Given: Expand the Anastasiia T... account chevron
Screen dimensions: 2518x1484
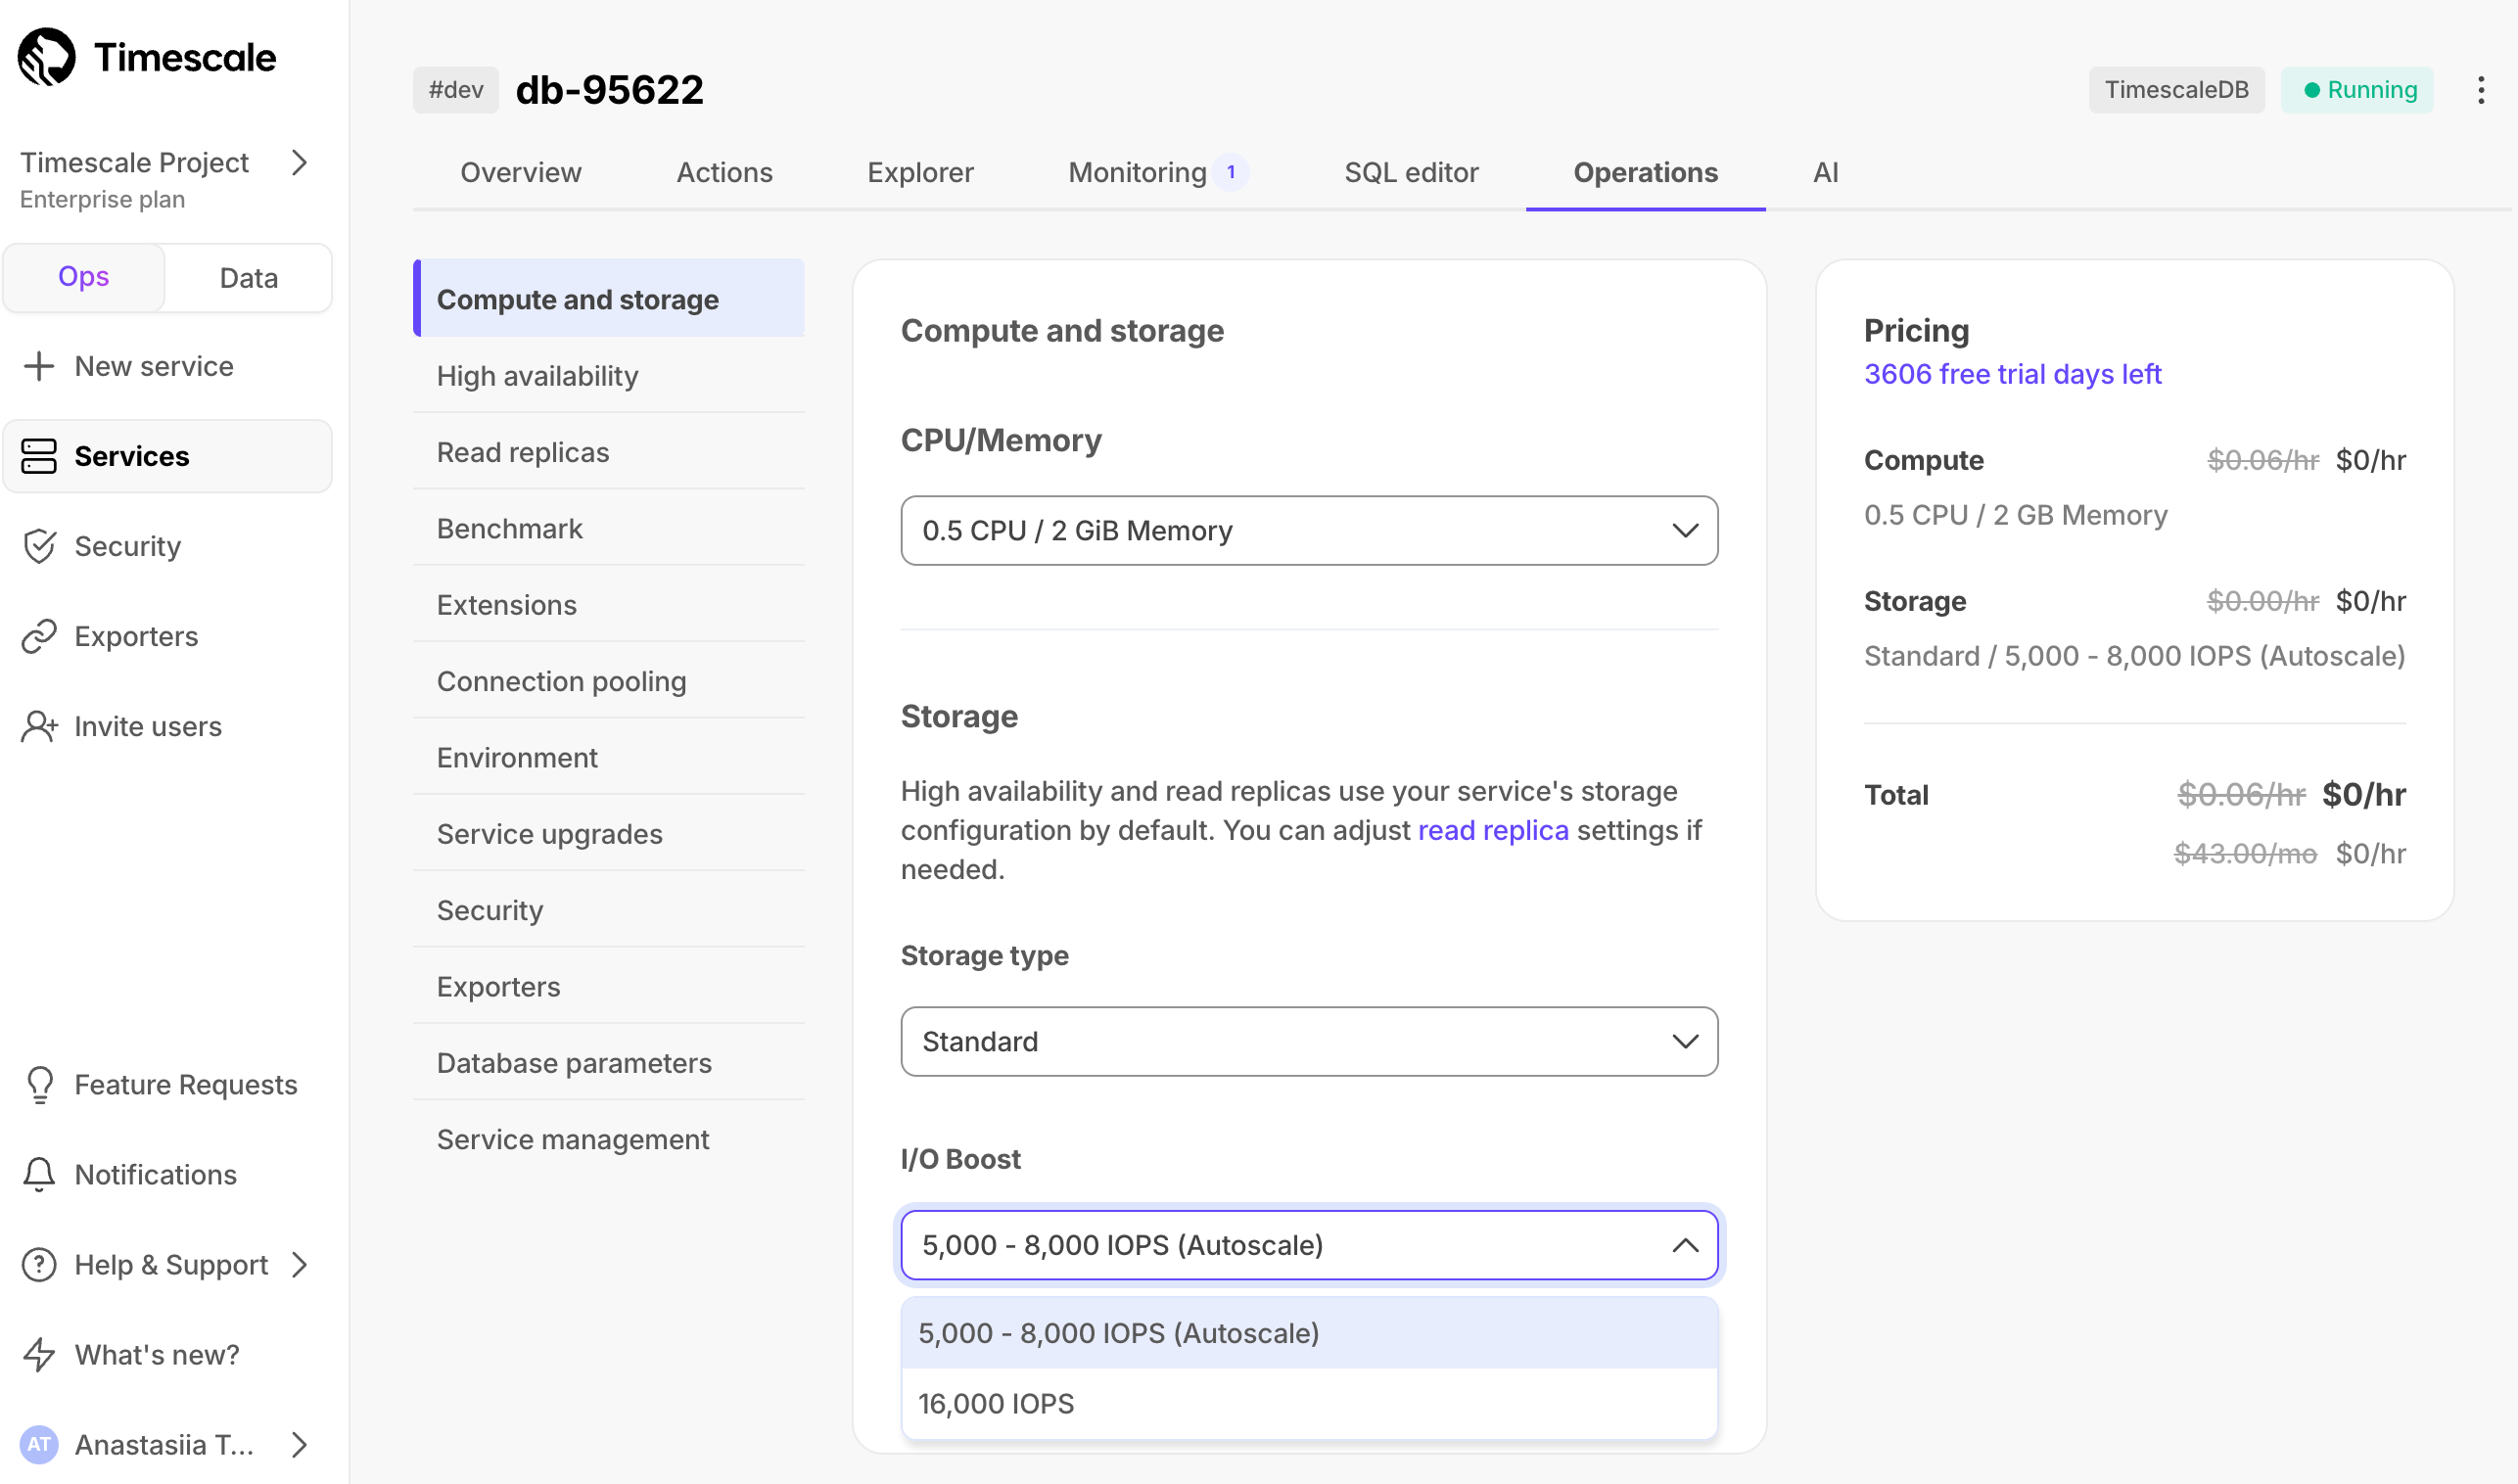Looking at the screenshot, I should click(x=299, y=1444).
